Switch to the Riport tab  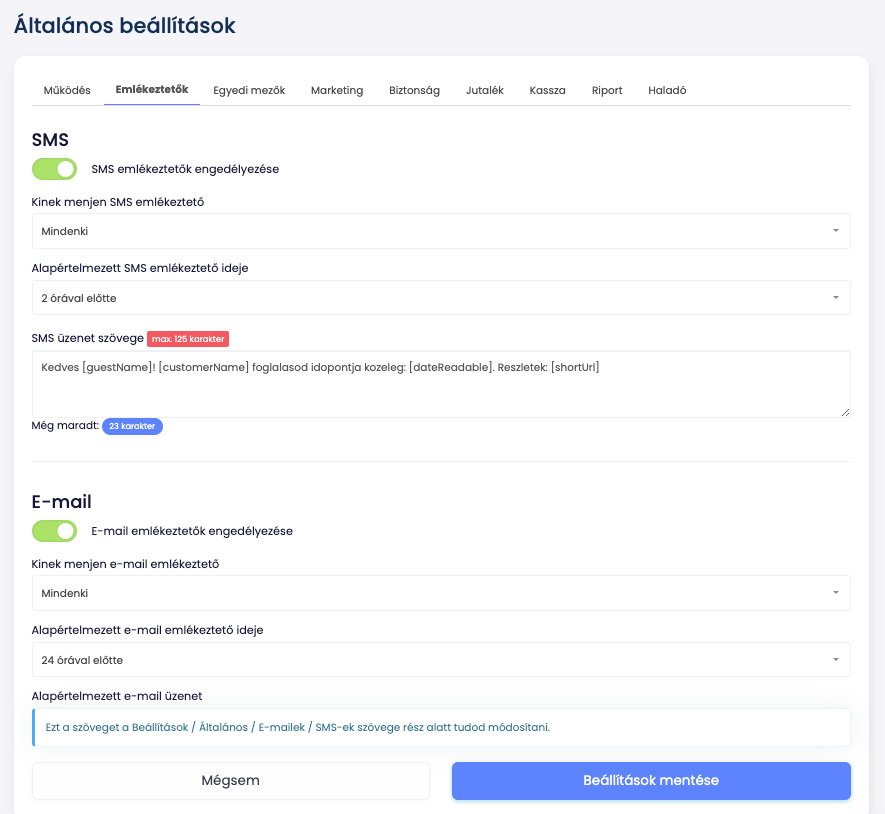tap(607, 90)
